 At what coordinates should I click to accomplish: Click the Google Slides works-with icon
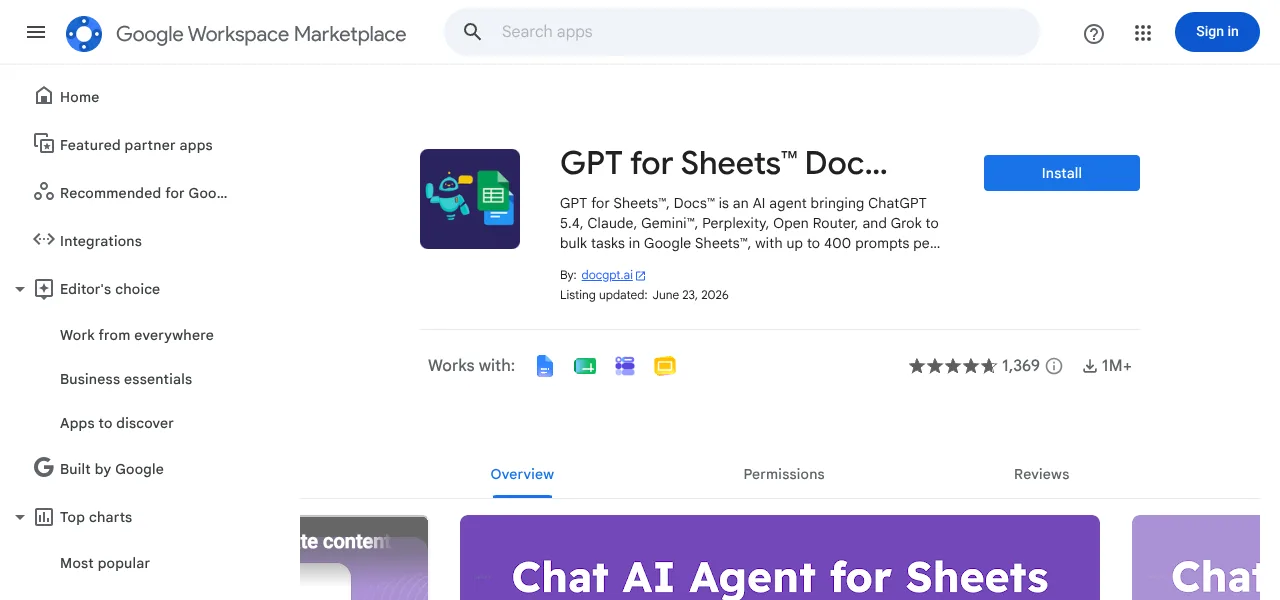pyautogui.click(x=665, y=366)
